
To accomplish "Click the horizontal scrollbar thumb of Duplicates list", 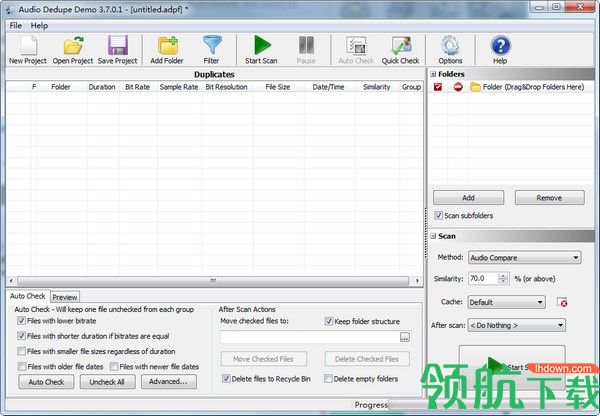I will [213, 281].
